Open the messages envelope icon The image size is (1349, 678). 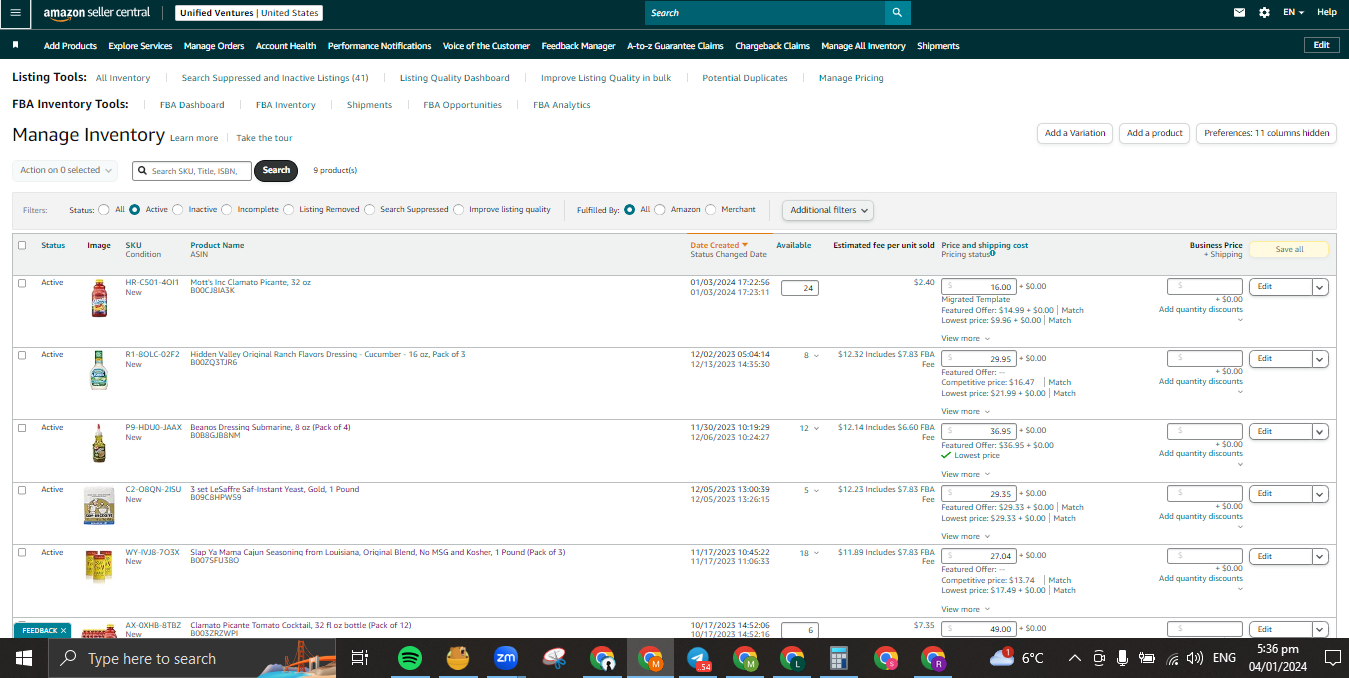pyautogui.click(x=1240, y=13)
